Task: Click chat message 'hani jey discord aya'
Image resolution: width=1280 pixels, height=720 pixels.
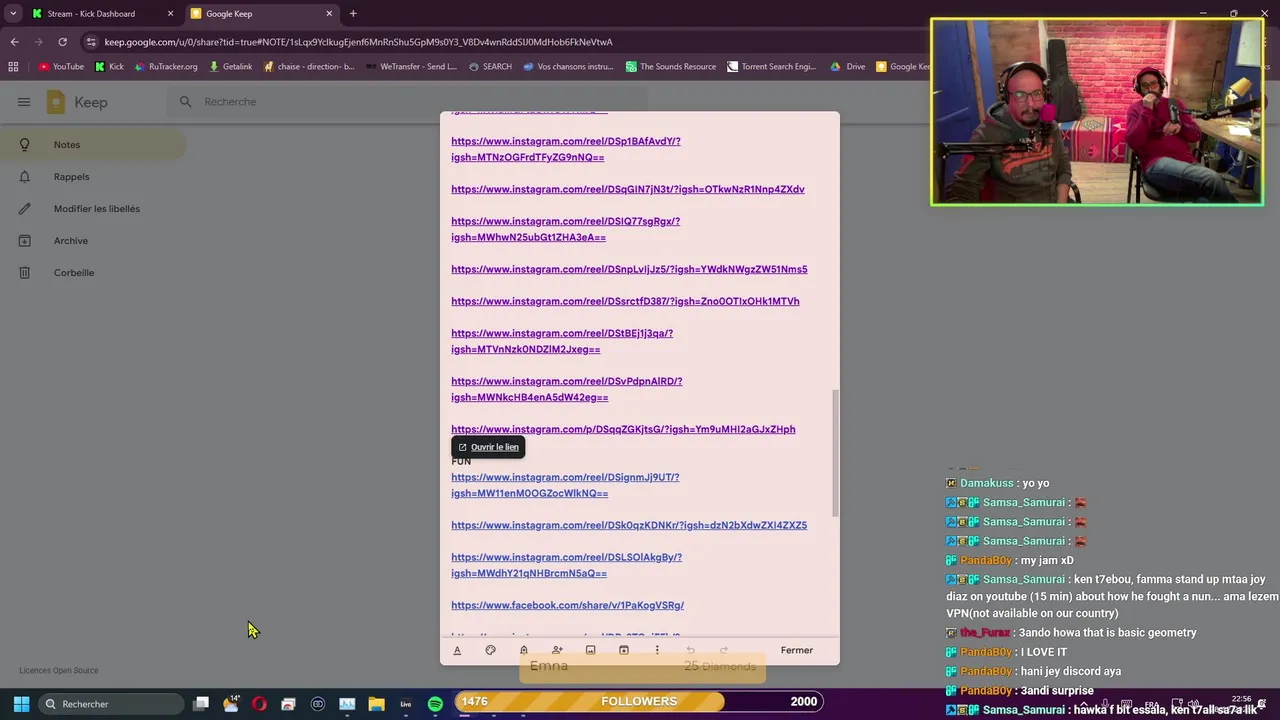Action: (1071, 671)
